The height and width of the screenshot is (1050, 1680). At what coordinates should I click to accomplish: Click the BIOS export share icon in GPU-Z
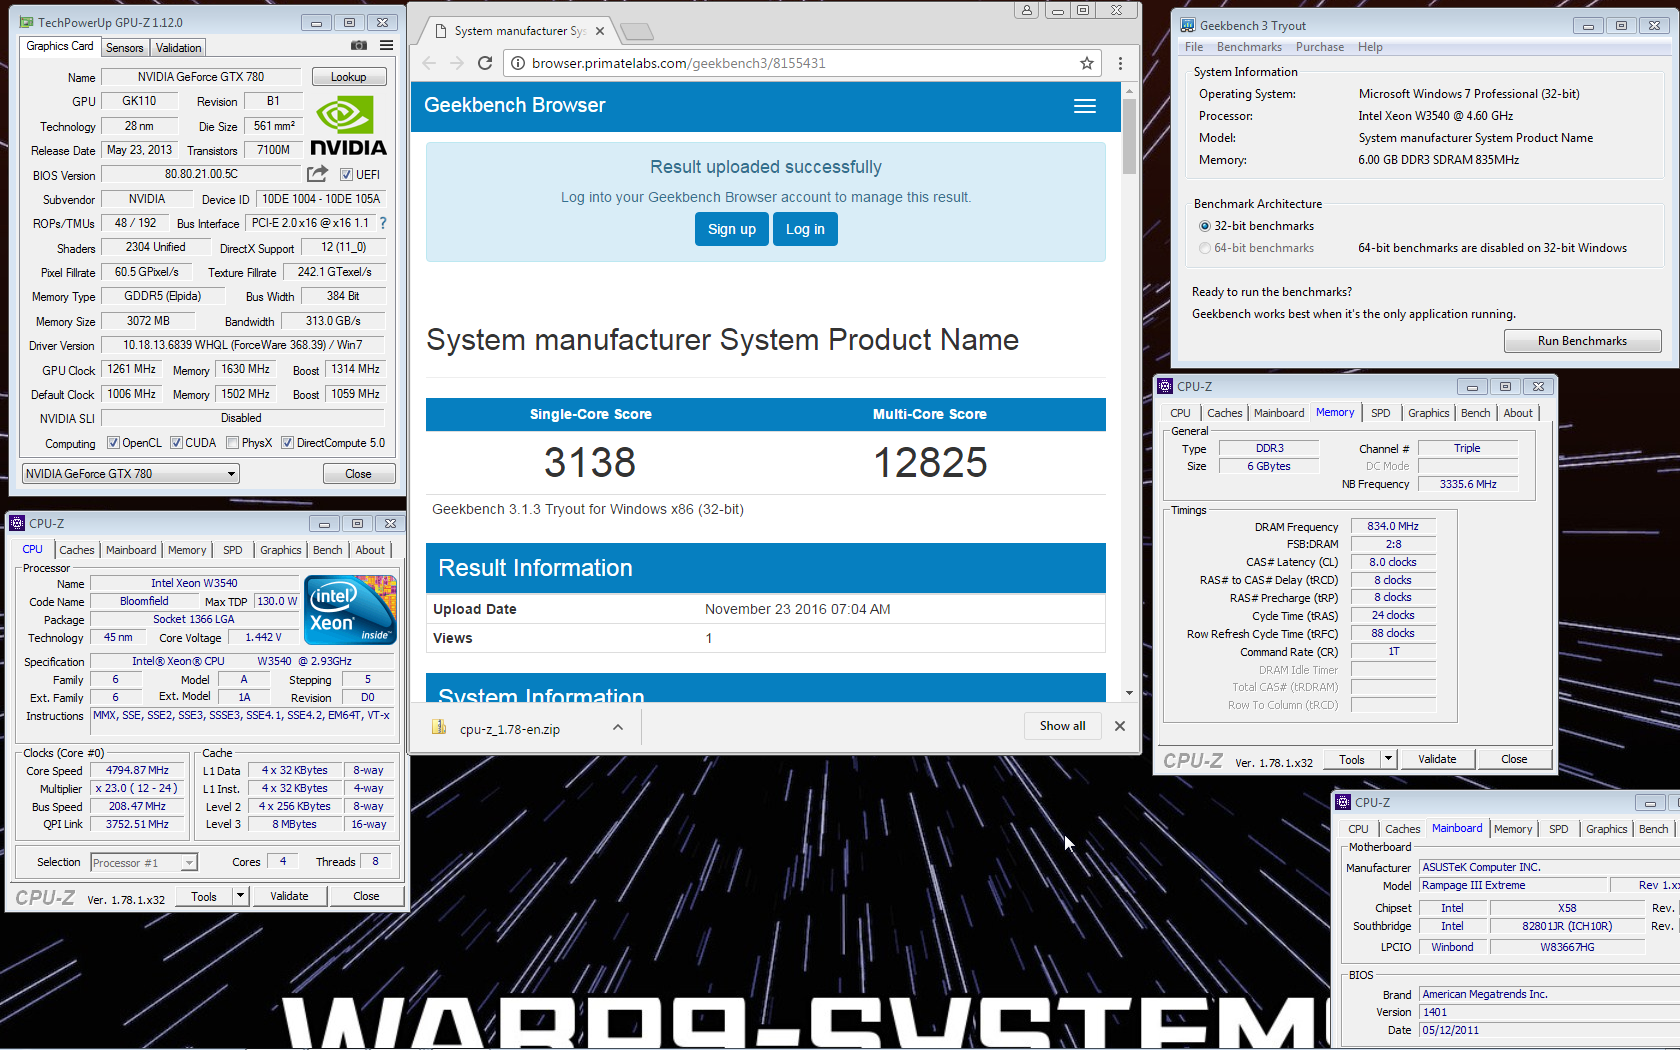click(318, 174)
